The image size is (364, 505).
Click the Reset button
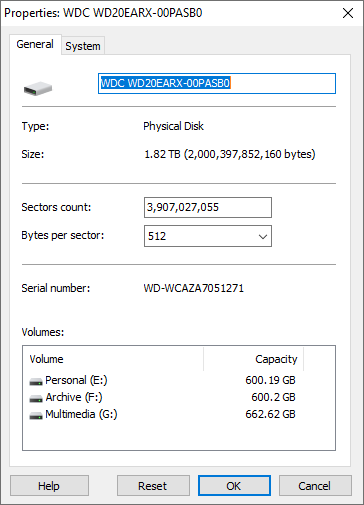click(153, 486)
